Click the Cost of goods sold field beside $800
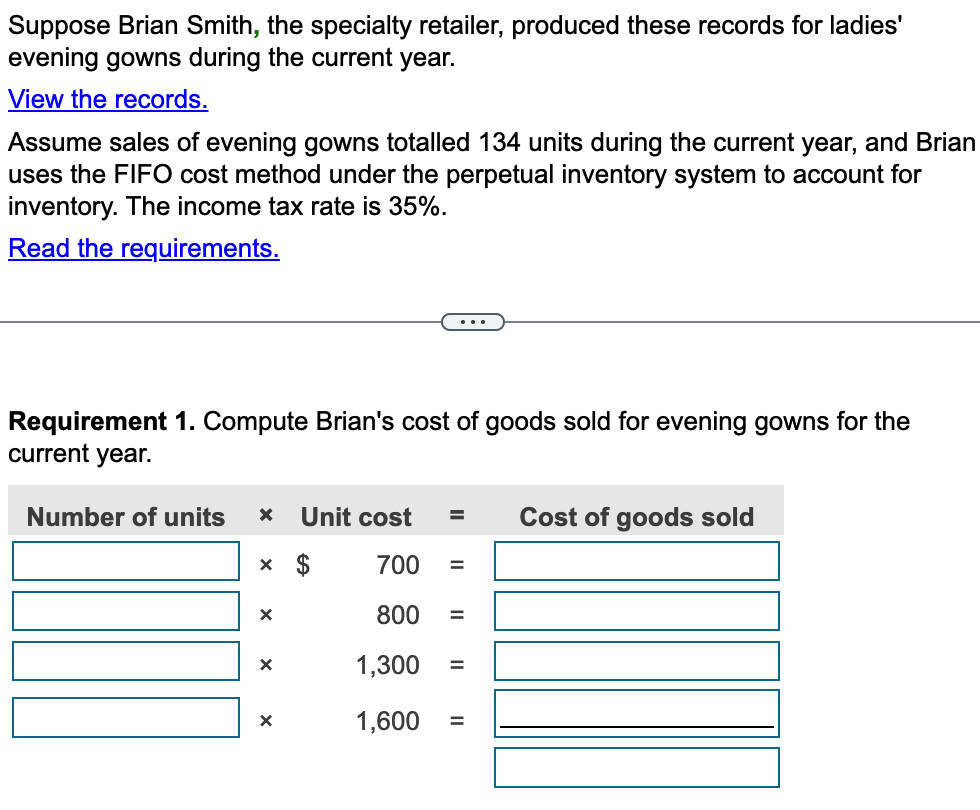 pyautogui.click(x=636, y=610)
